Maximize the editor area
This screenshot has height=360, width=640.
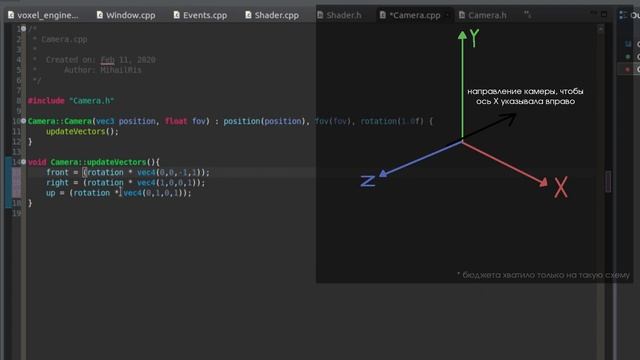click(x=604, y=14)
